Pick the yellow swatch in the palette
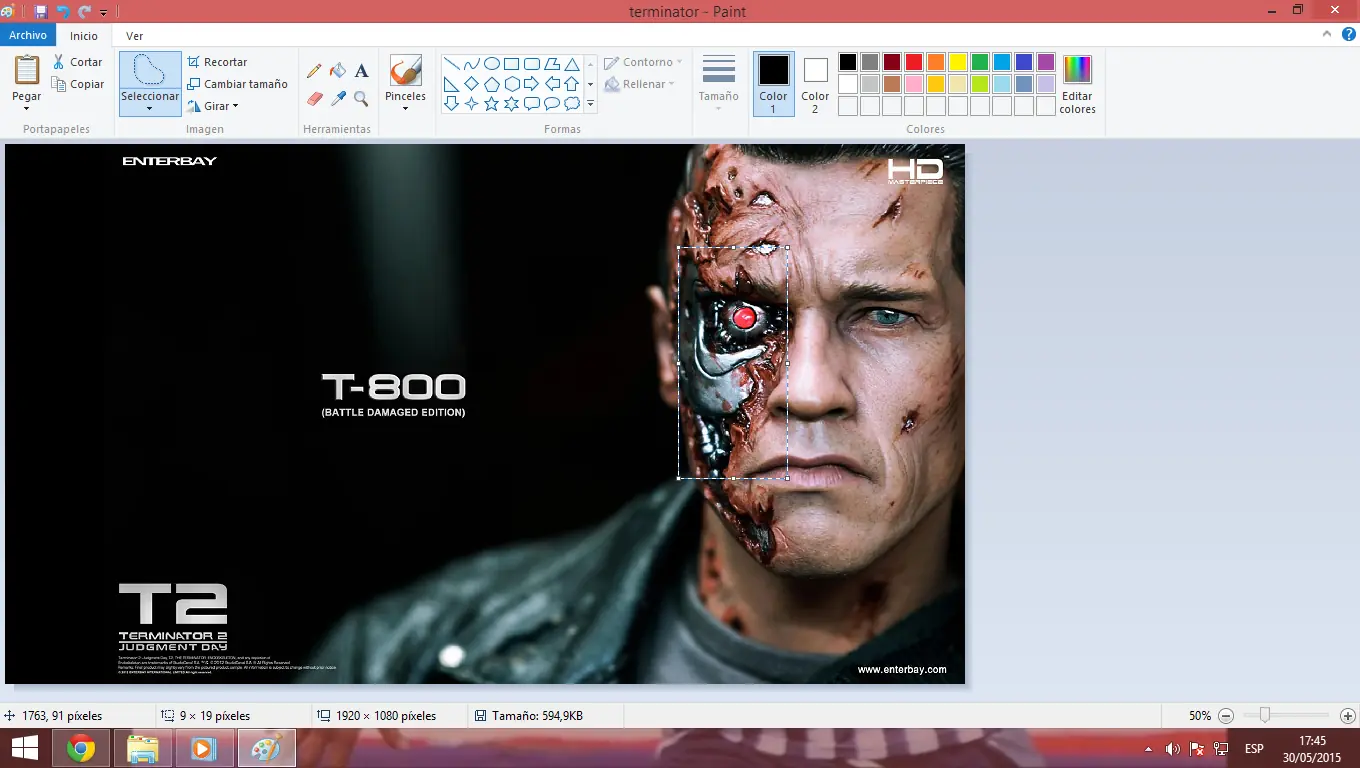The height and width of the screenshot is (768, 1360). pyautogui.click(x=958, y=62)
